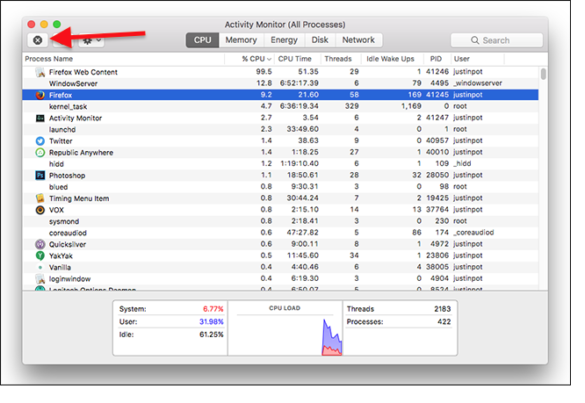585x403 pixels.
Task: Click the 6:36:19.34 CPU time value
Action: (299, 106)
